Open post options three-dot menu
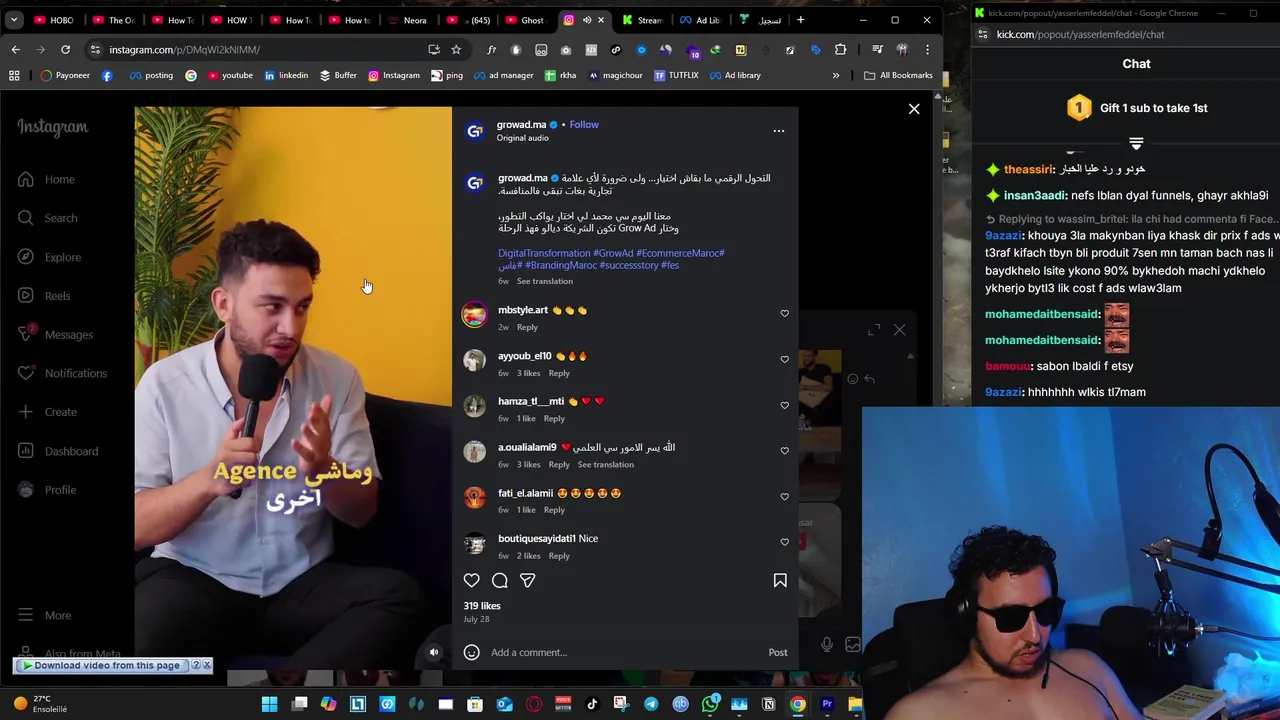1280x720 pixels. [x=779, y=131]
